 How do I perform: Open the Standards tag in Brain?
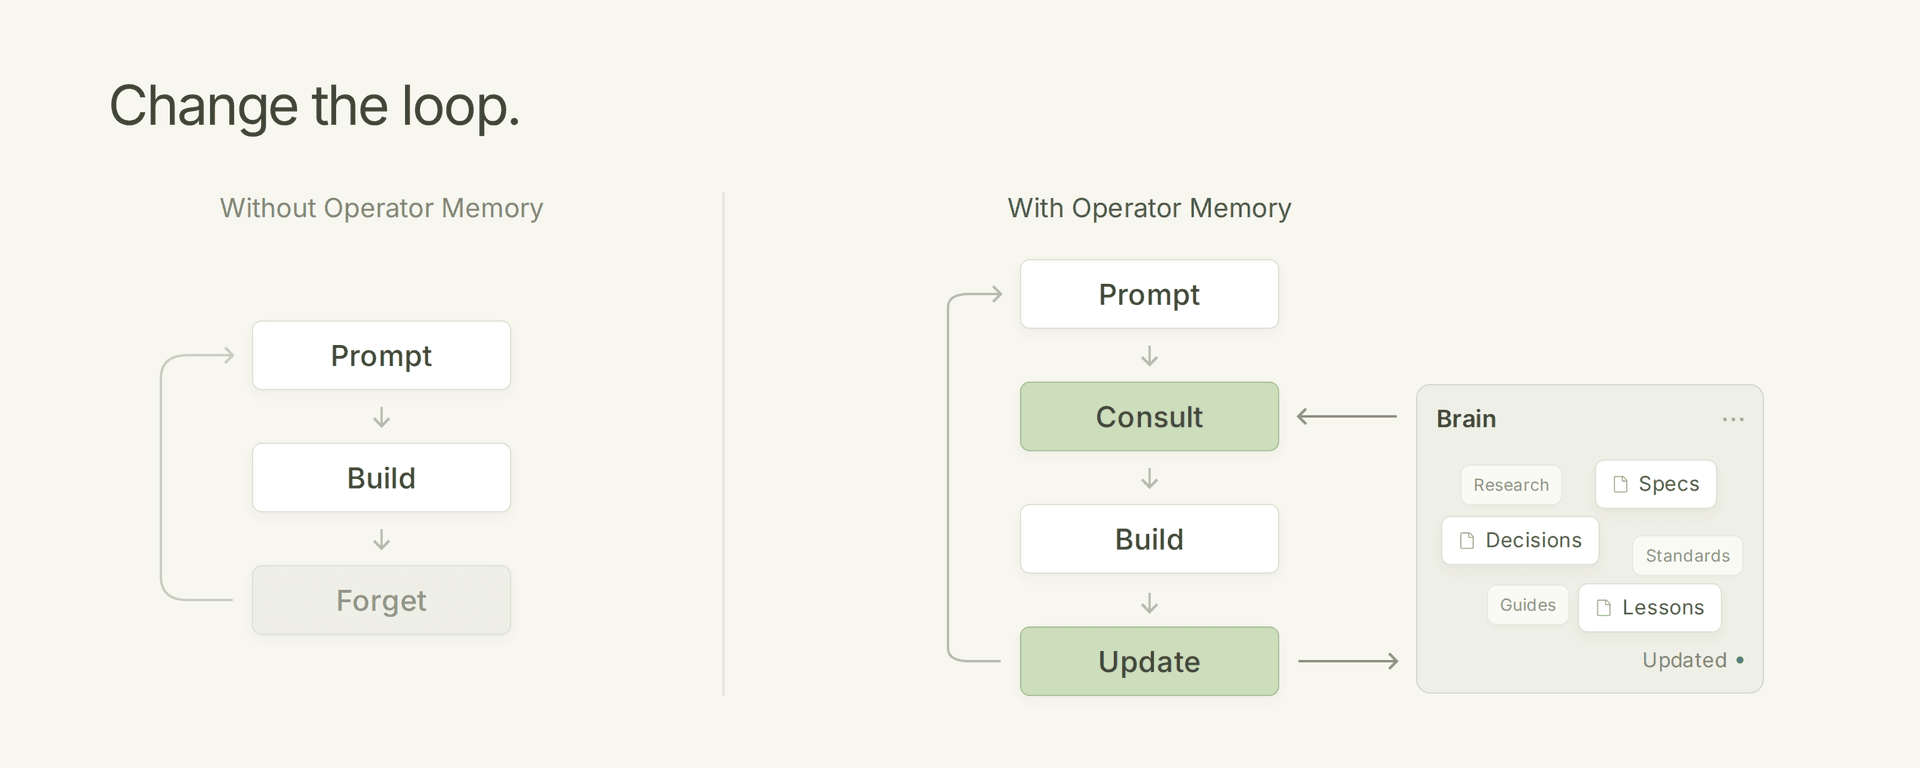[x=1688, y=556]
